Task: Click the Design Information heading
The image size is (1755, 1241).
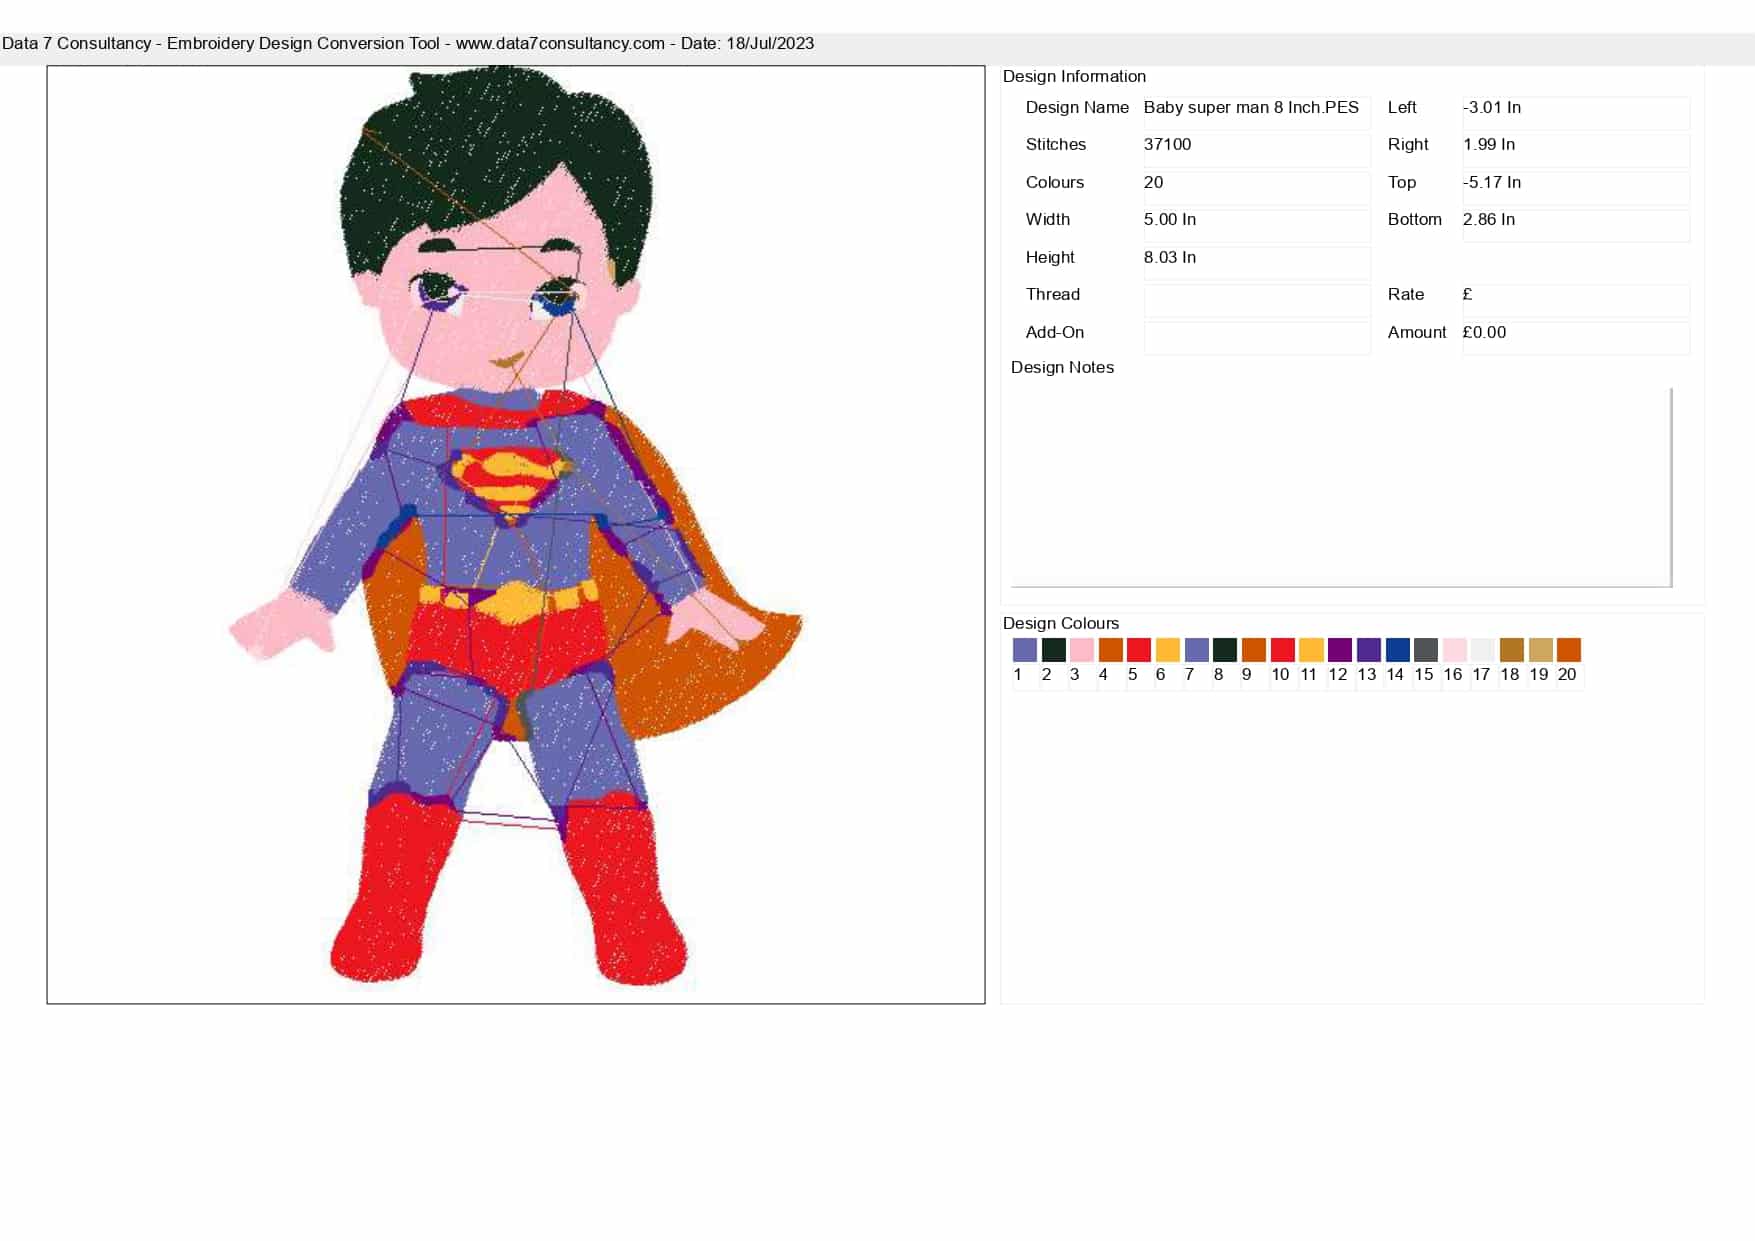Action: 1074,76
